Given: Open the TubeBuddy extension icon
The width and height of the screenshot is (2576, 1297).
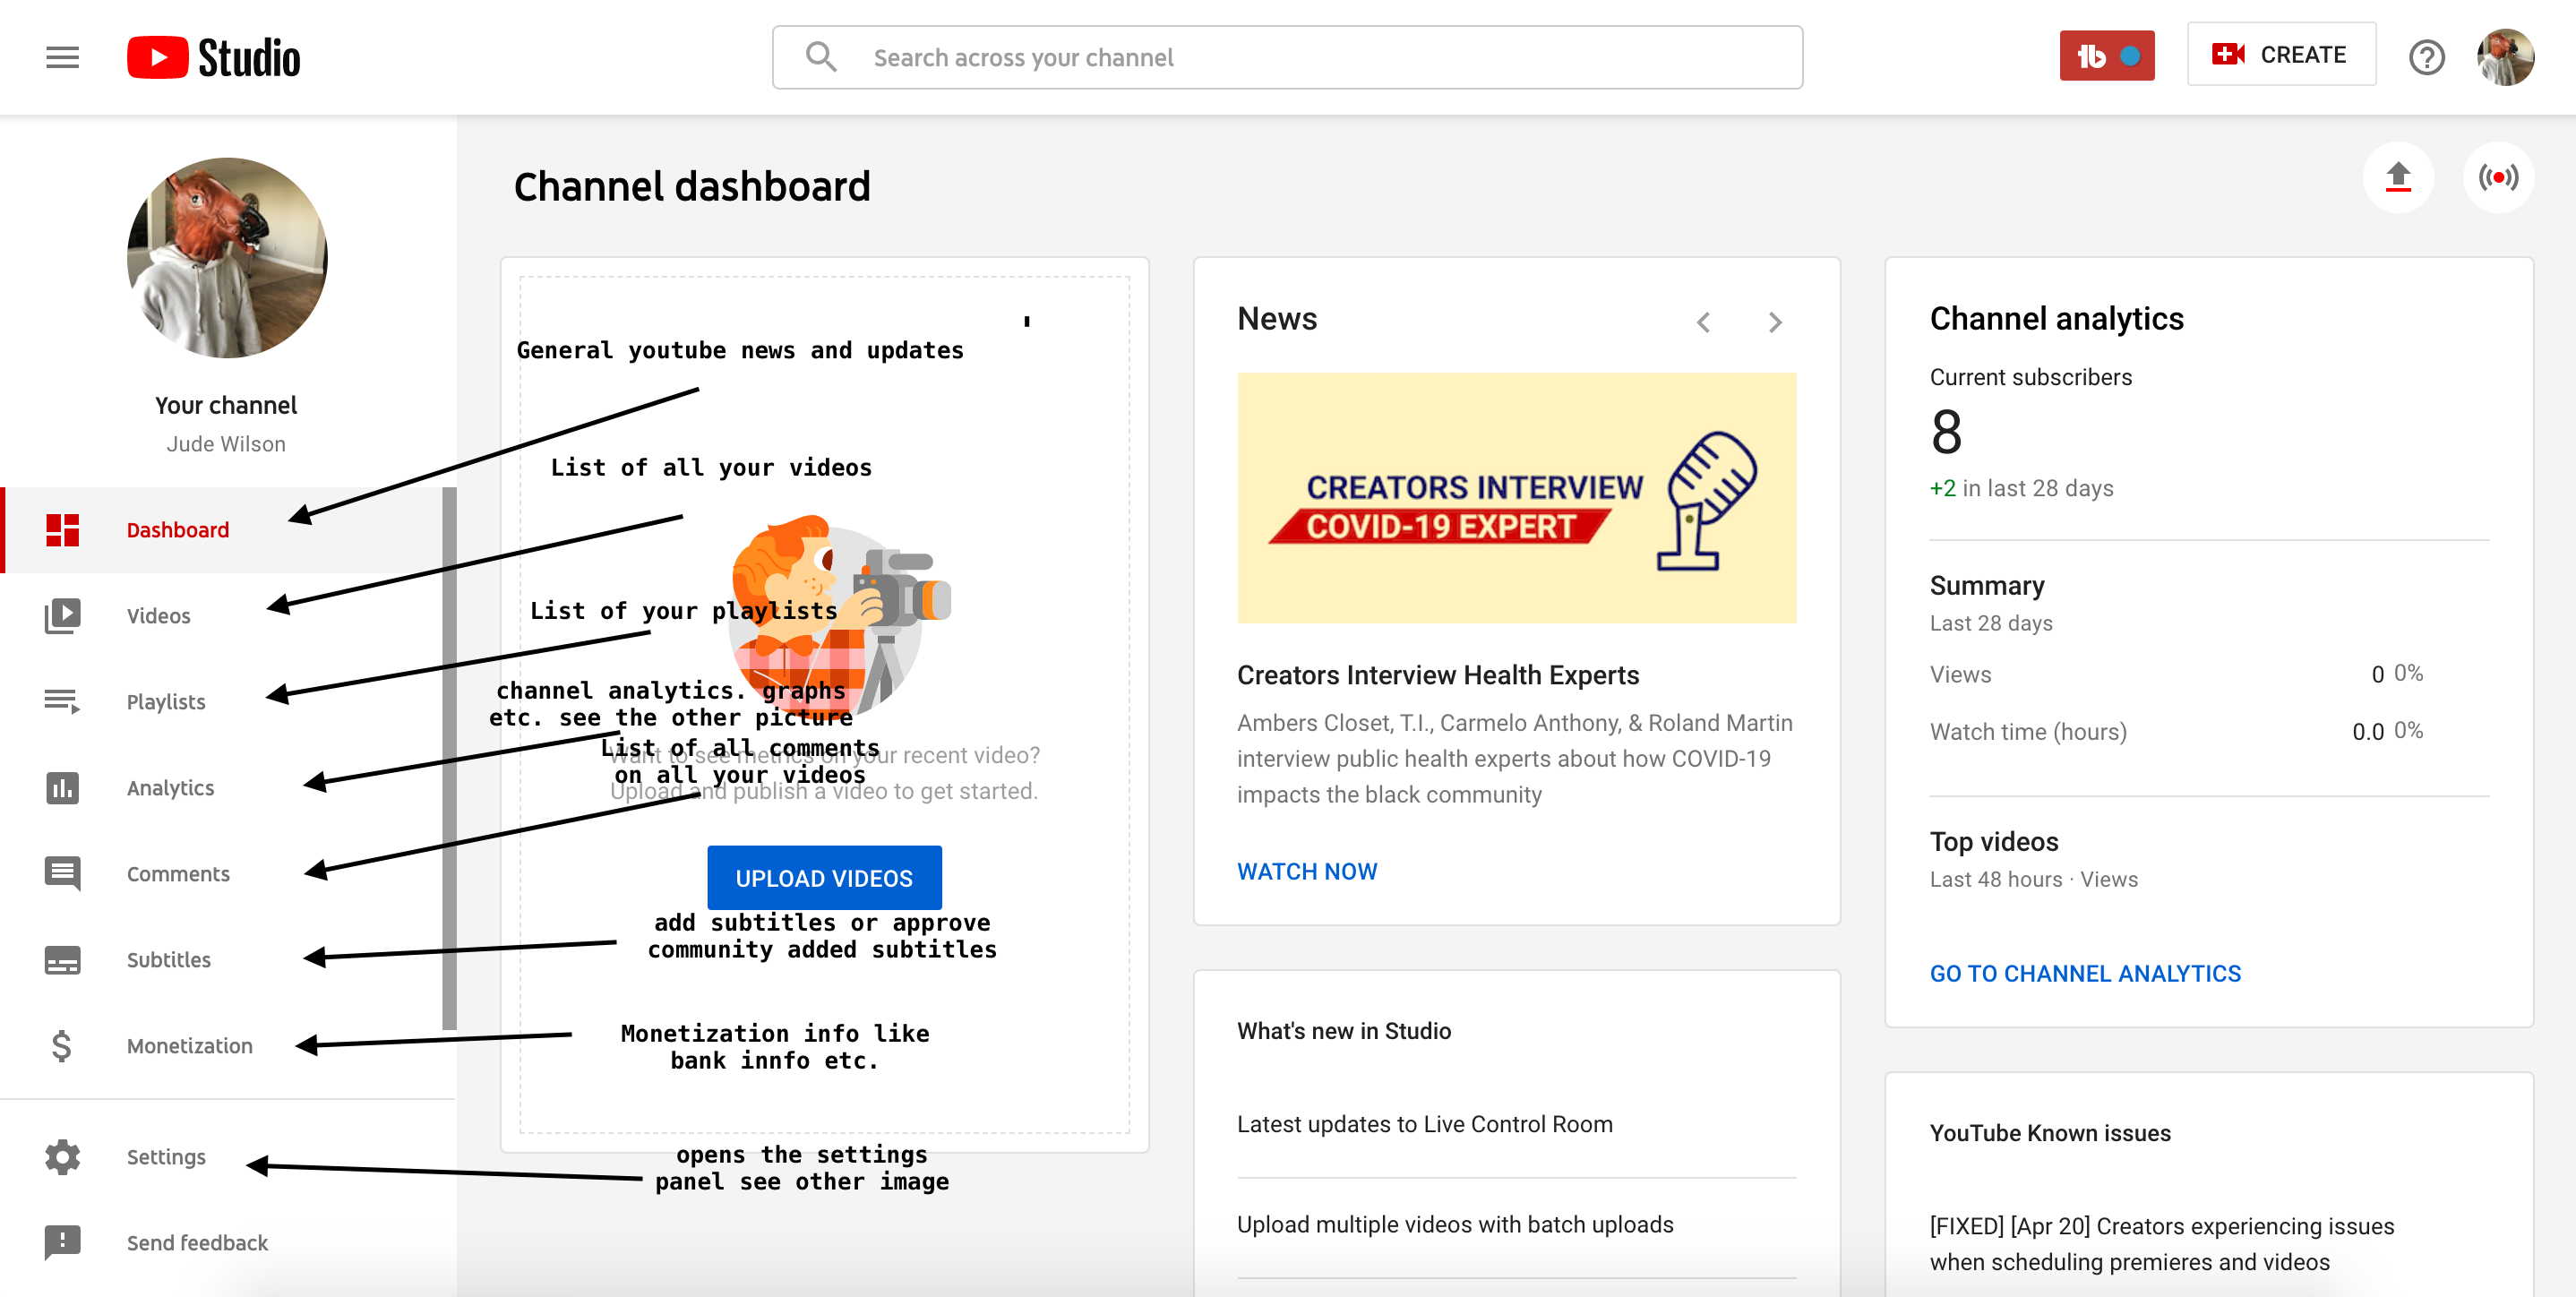Looking at the screenshot, I should (x=2106, y=56).
